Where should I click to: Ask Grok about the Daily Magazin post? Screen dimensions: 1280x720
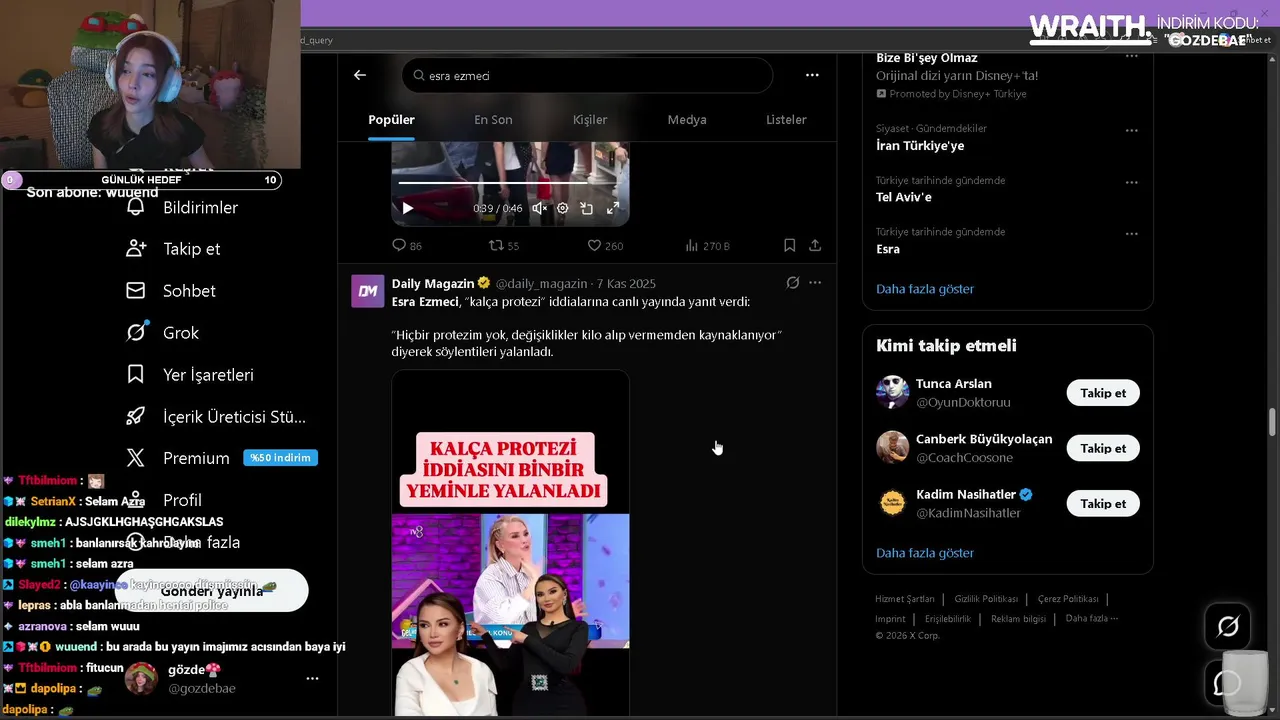[793, 283]
